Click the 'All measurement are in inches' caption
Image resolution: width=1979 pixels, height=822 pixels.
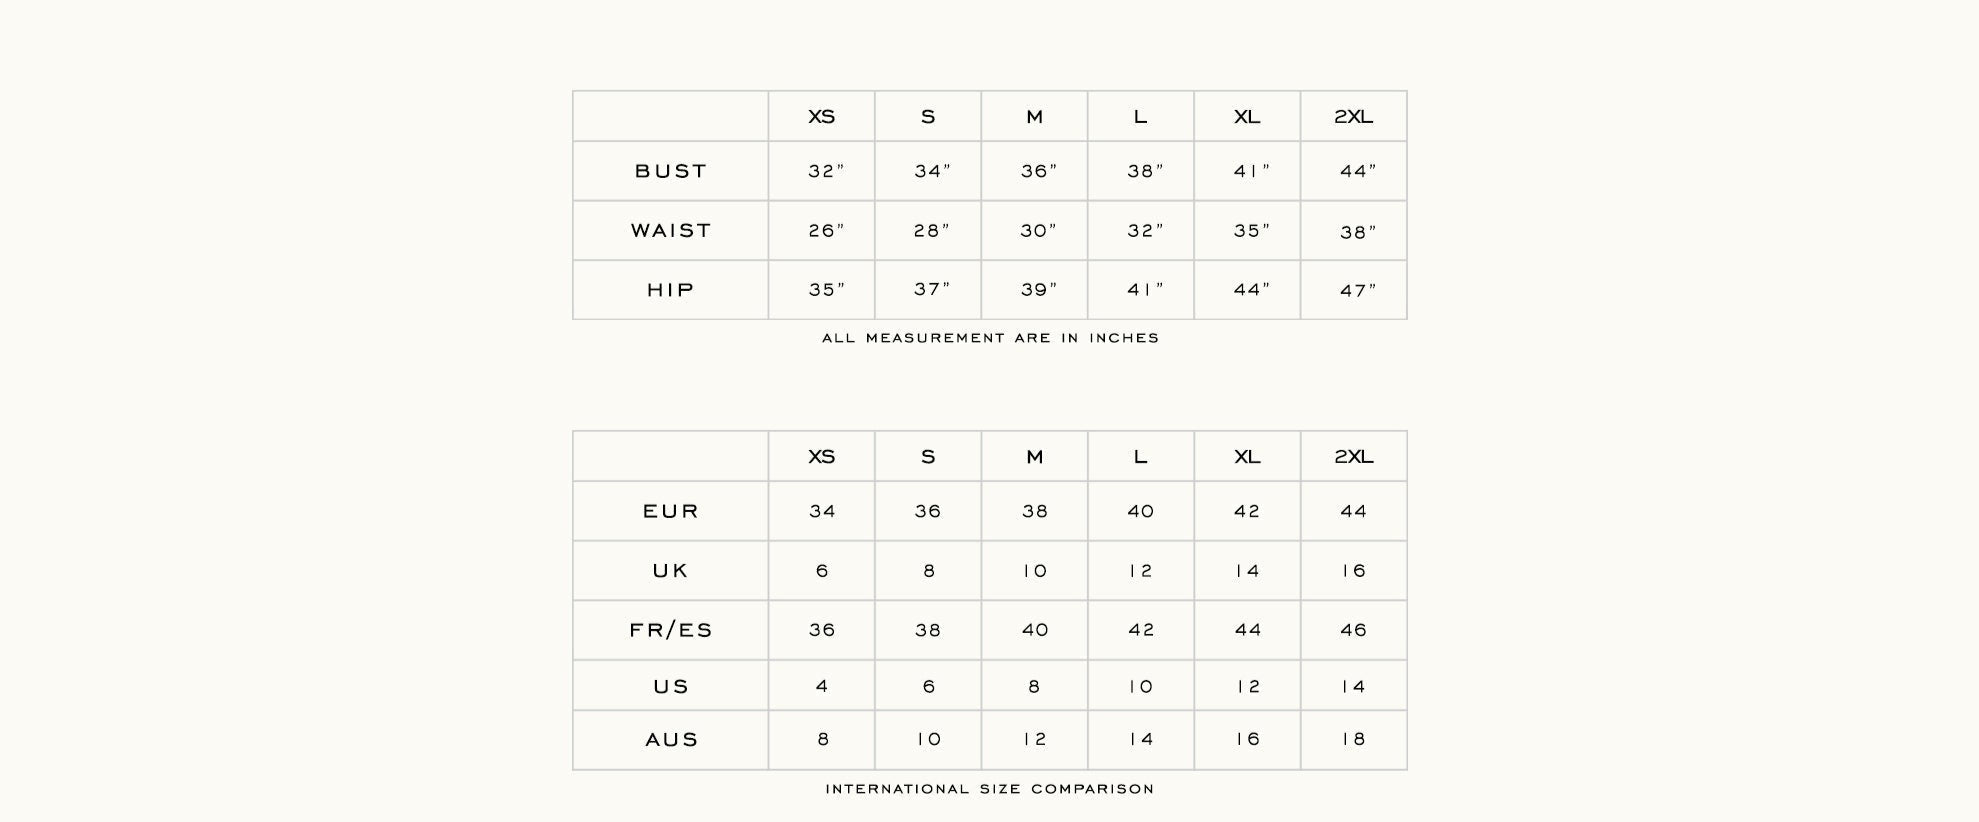coord(990,338)
